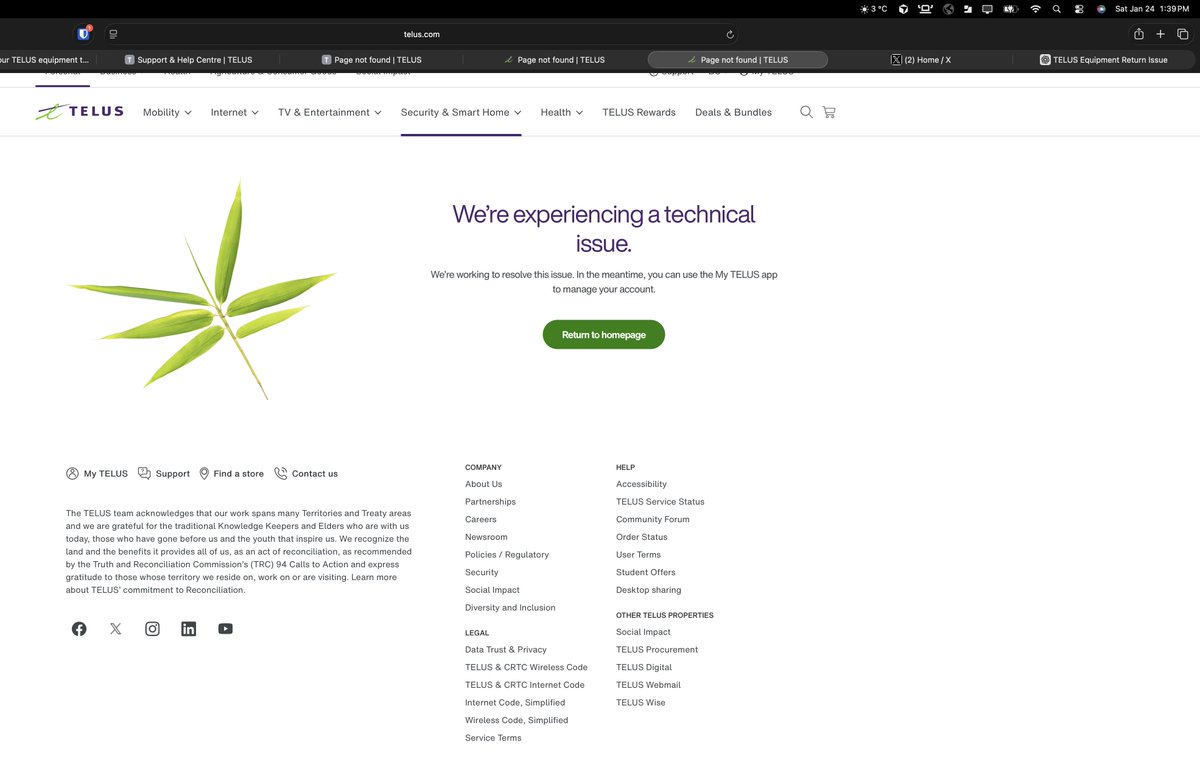Image resolution: width=1200 pixels, height=759 pixels.
Task: Open macOS Spotlight search icon
Action: tap(1057, 9)
